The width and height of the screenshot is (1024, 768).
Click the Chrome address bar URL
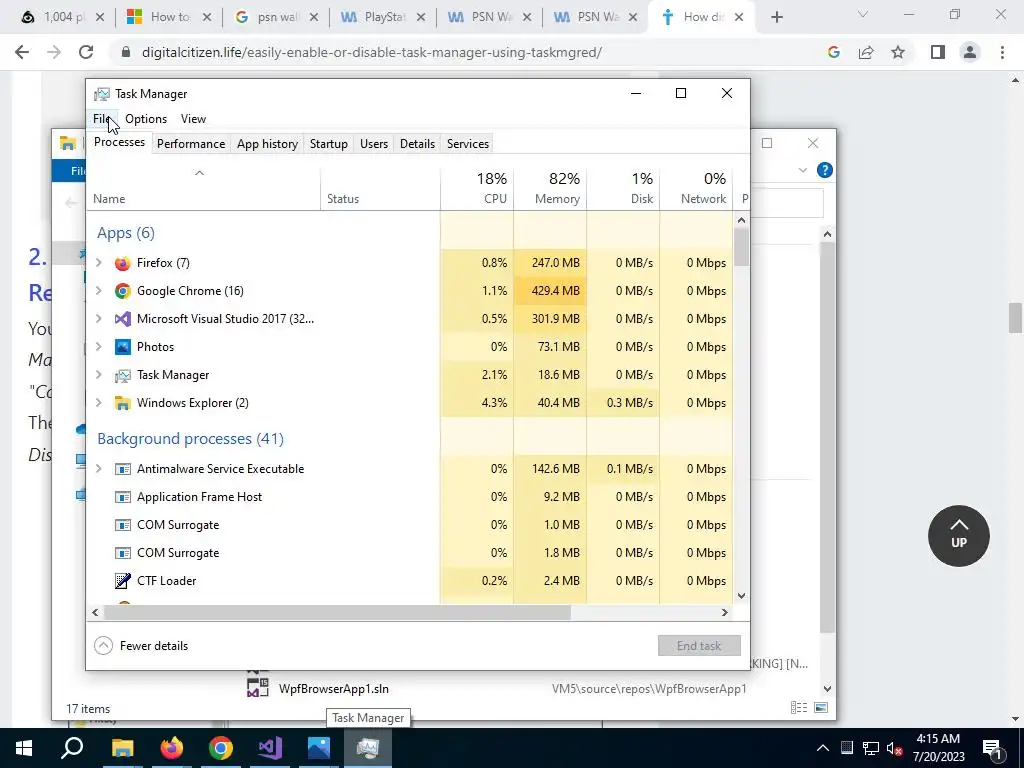[372, 52]
